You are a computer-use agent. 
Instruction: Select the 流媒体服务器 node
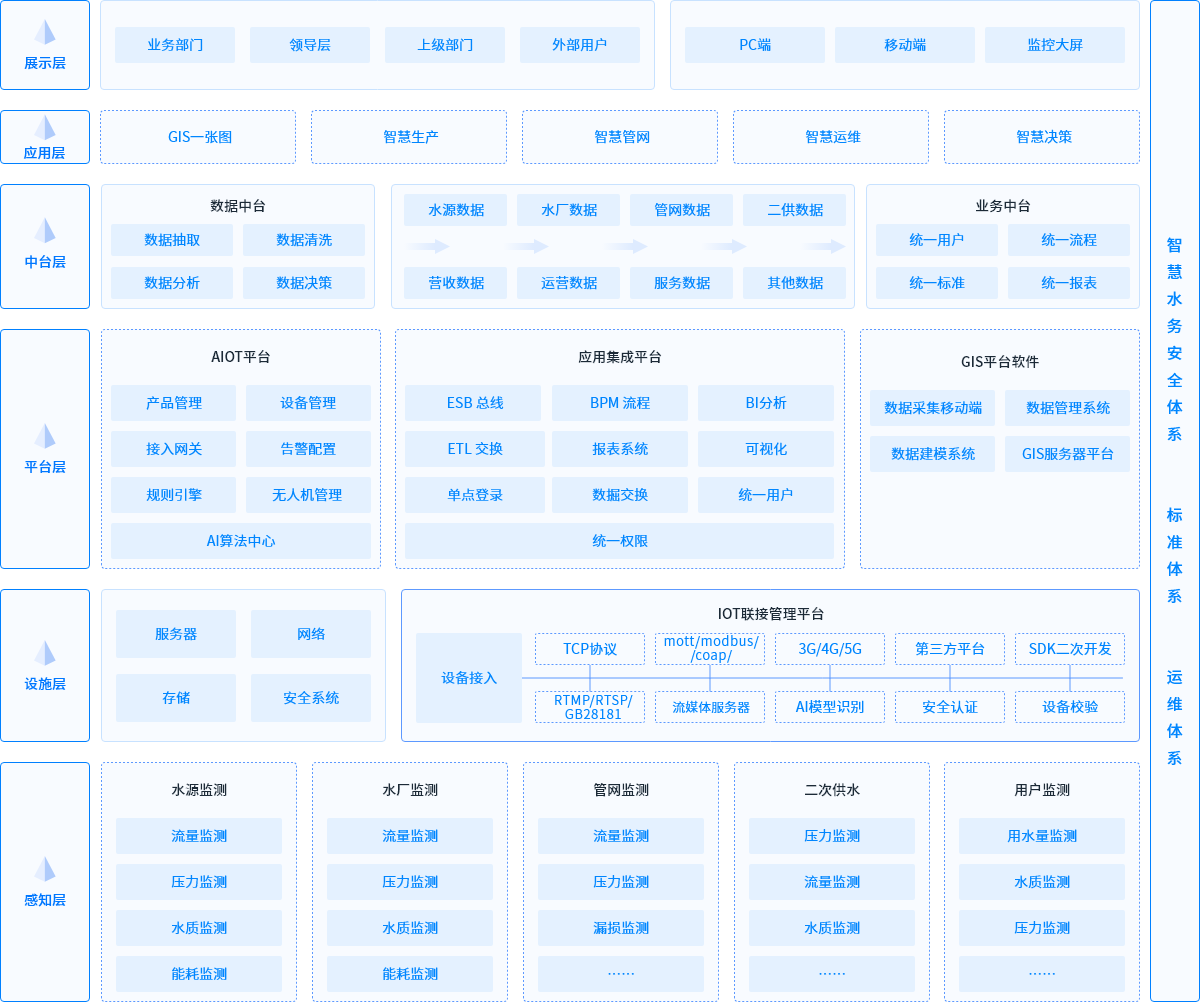coord(710,707)
